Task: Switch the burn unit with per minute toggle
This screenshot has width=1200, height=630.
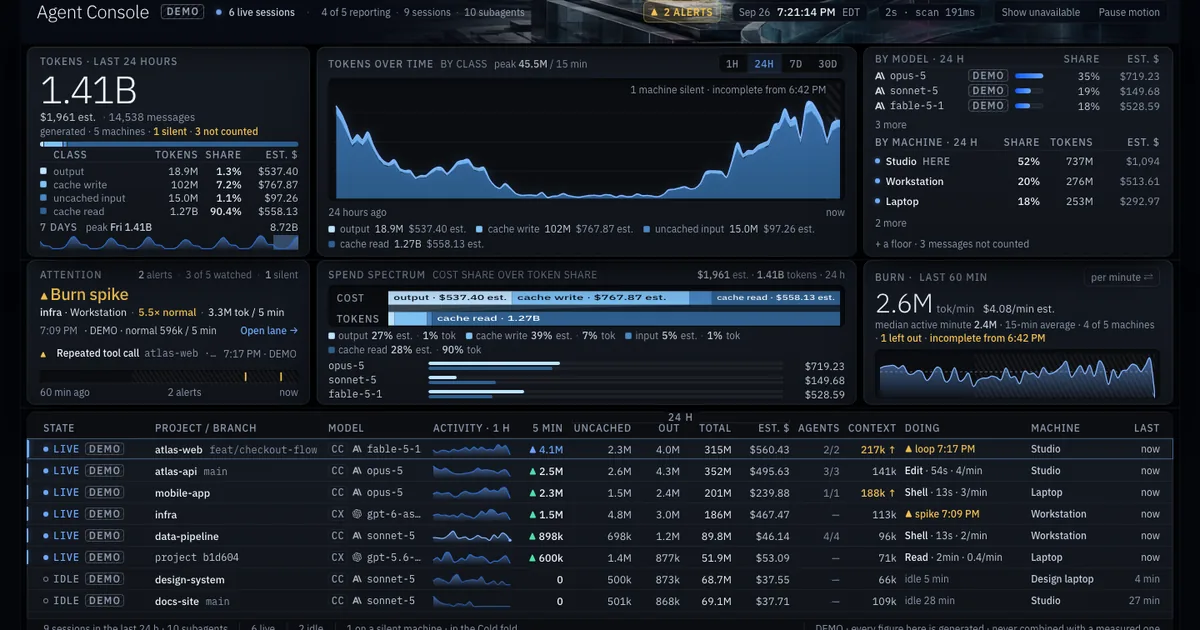Action: coord(1122,277)
